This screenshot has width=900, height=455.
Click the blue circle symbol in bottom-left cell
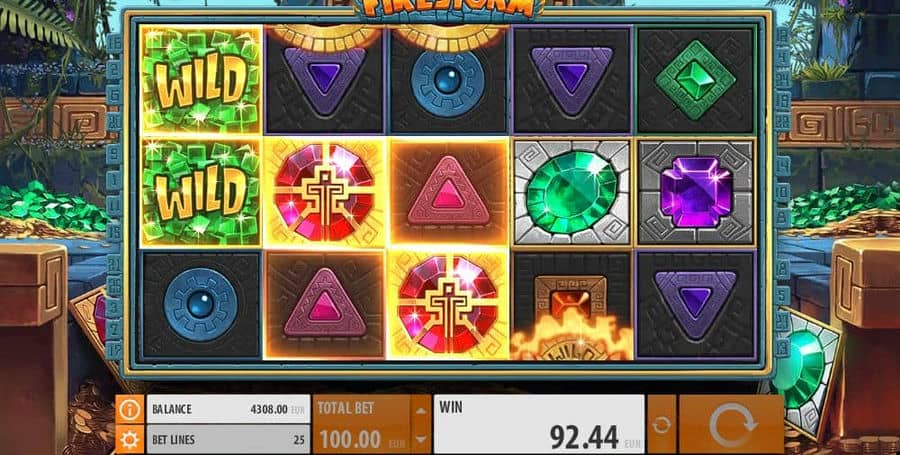point(200,305)
